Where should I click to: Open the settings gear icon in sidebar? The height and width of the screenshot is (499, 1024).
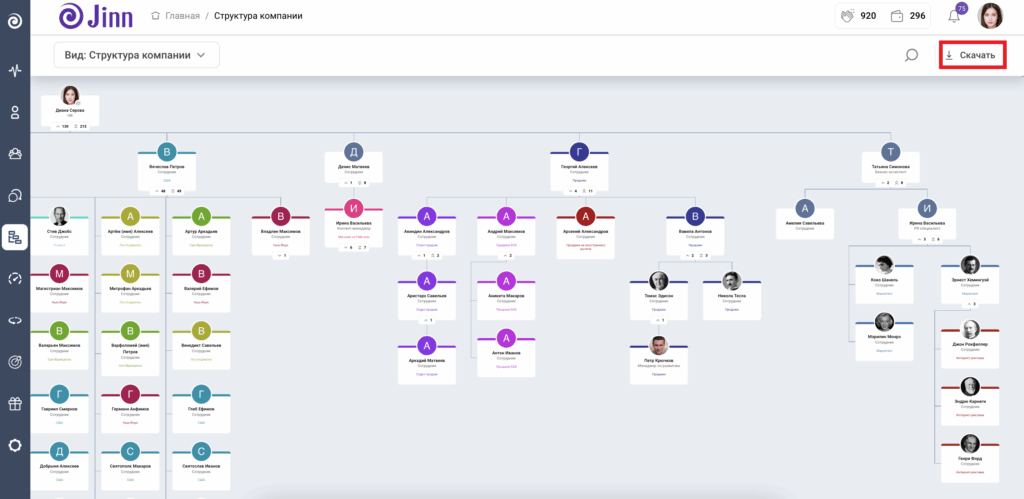click(15, 445)
